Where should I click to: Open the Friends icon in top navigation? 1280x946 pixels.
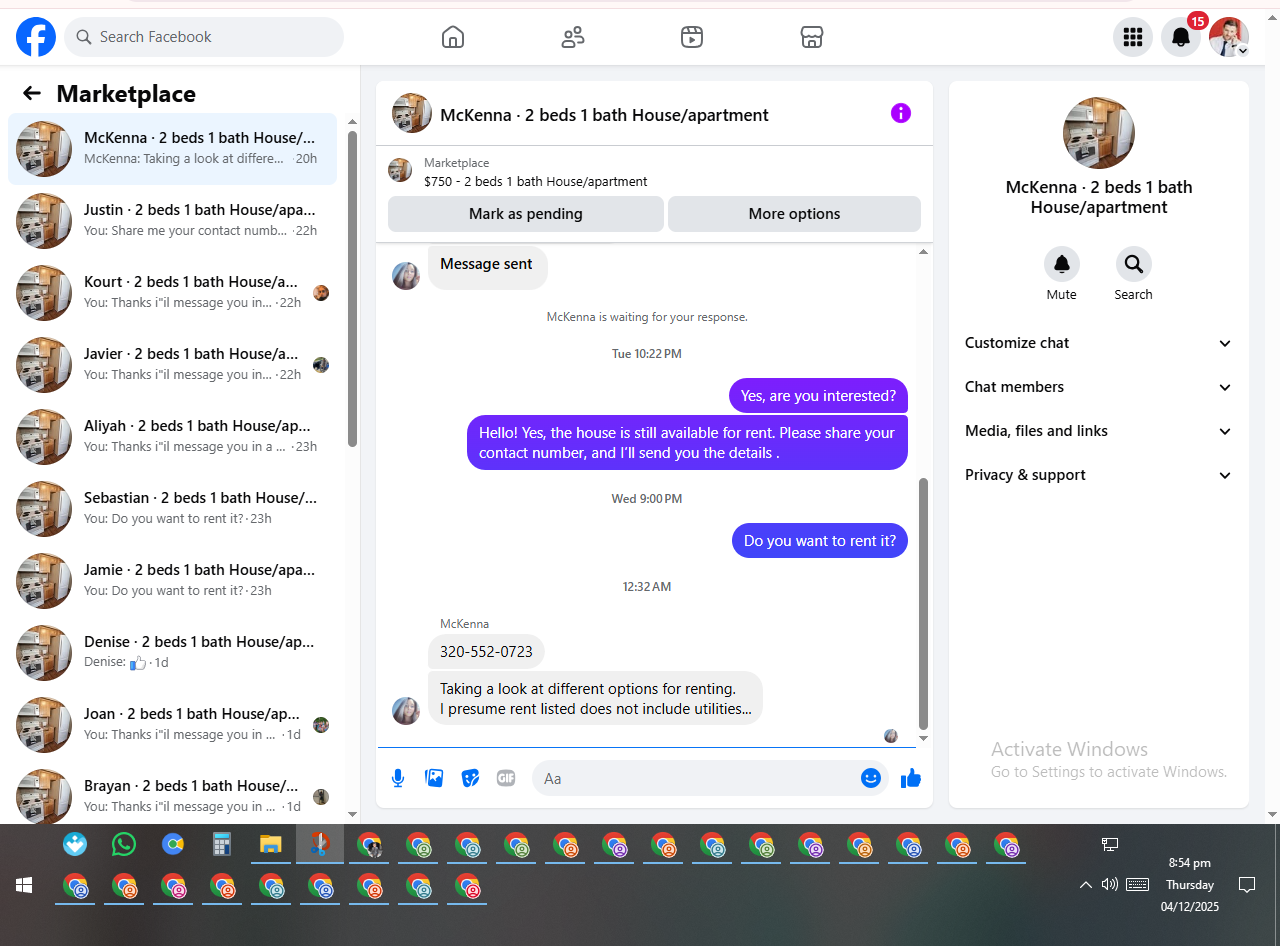coord(573,37)
